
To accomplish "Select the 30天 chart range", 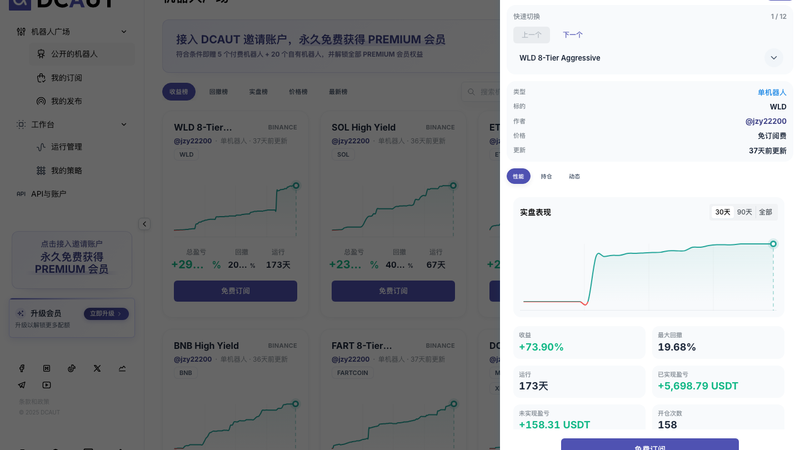I will tap(722, 212).
